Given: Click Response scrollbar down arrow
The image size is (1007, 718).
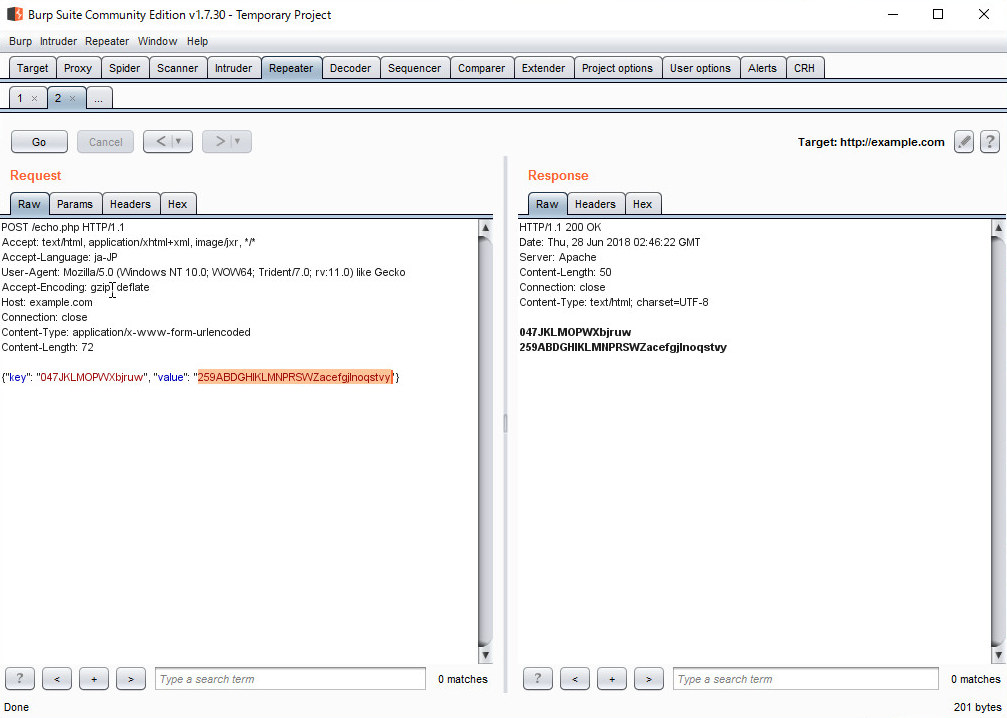Looking at the screenshot, I should [x=998, y=655].
